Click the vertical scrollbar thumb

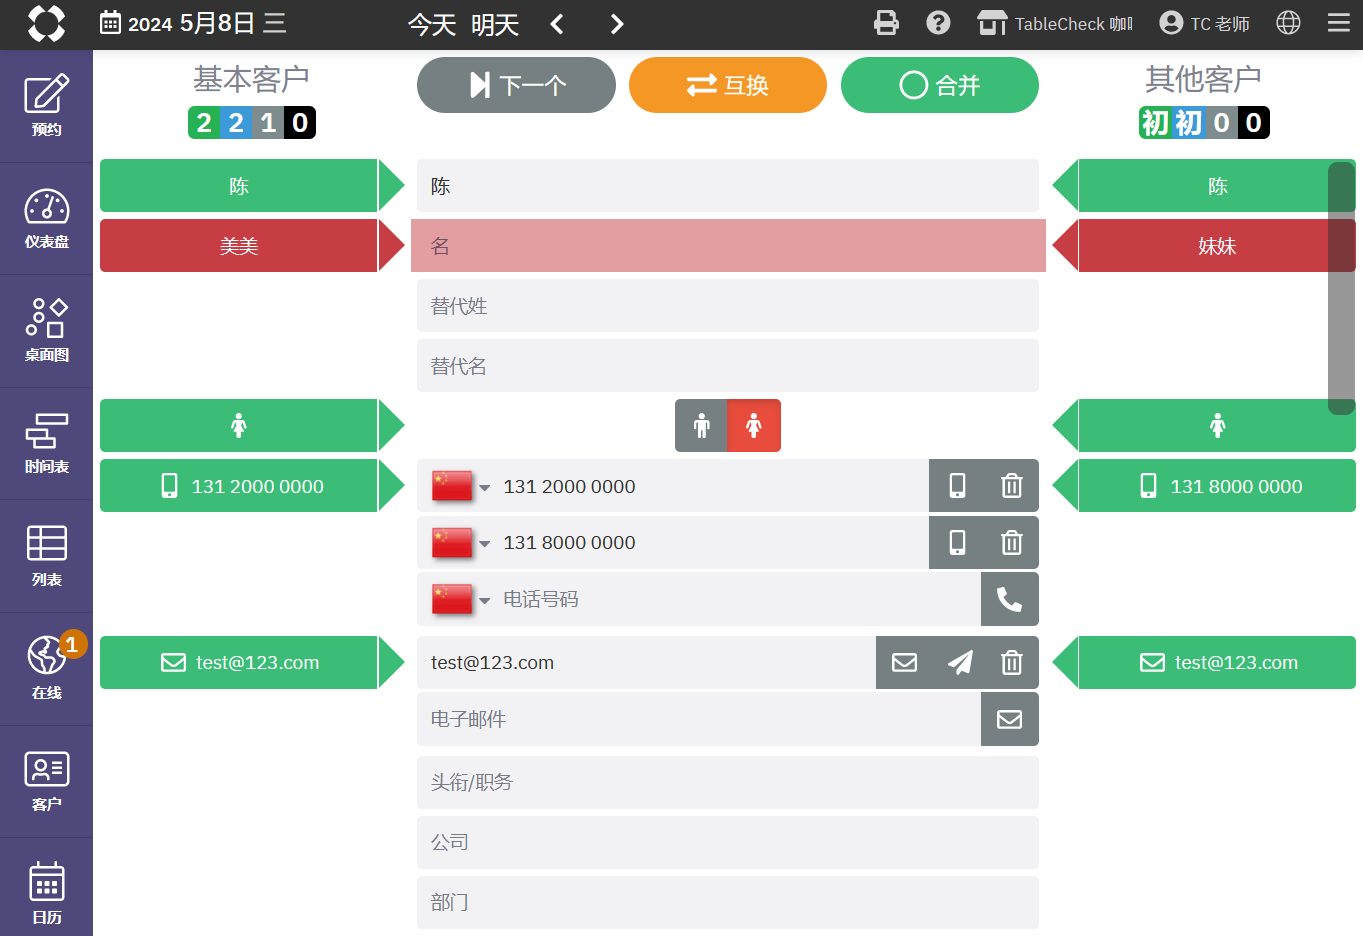click(x=1341, y=288)
